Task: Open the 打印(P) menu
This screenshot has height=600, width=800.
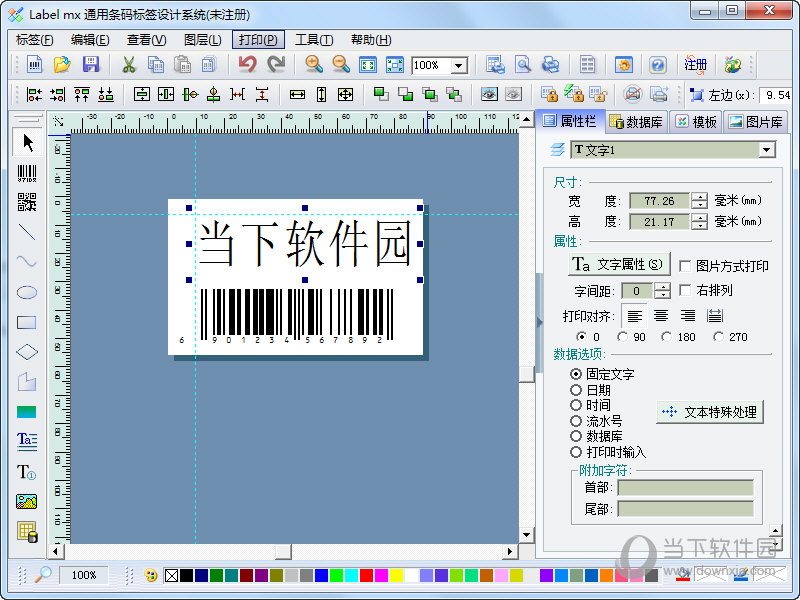Action: [x=258, y=40]
